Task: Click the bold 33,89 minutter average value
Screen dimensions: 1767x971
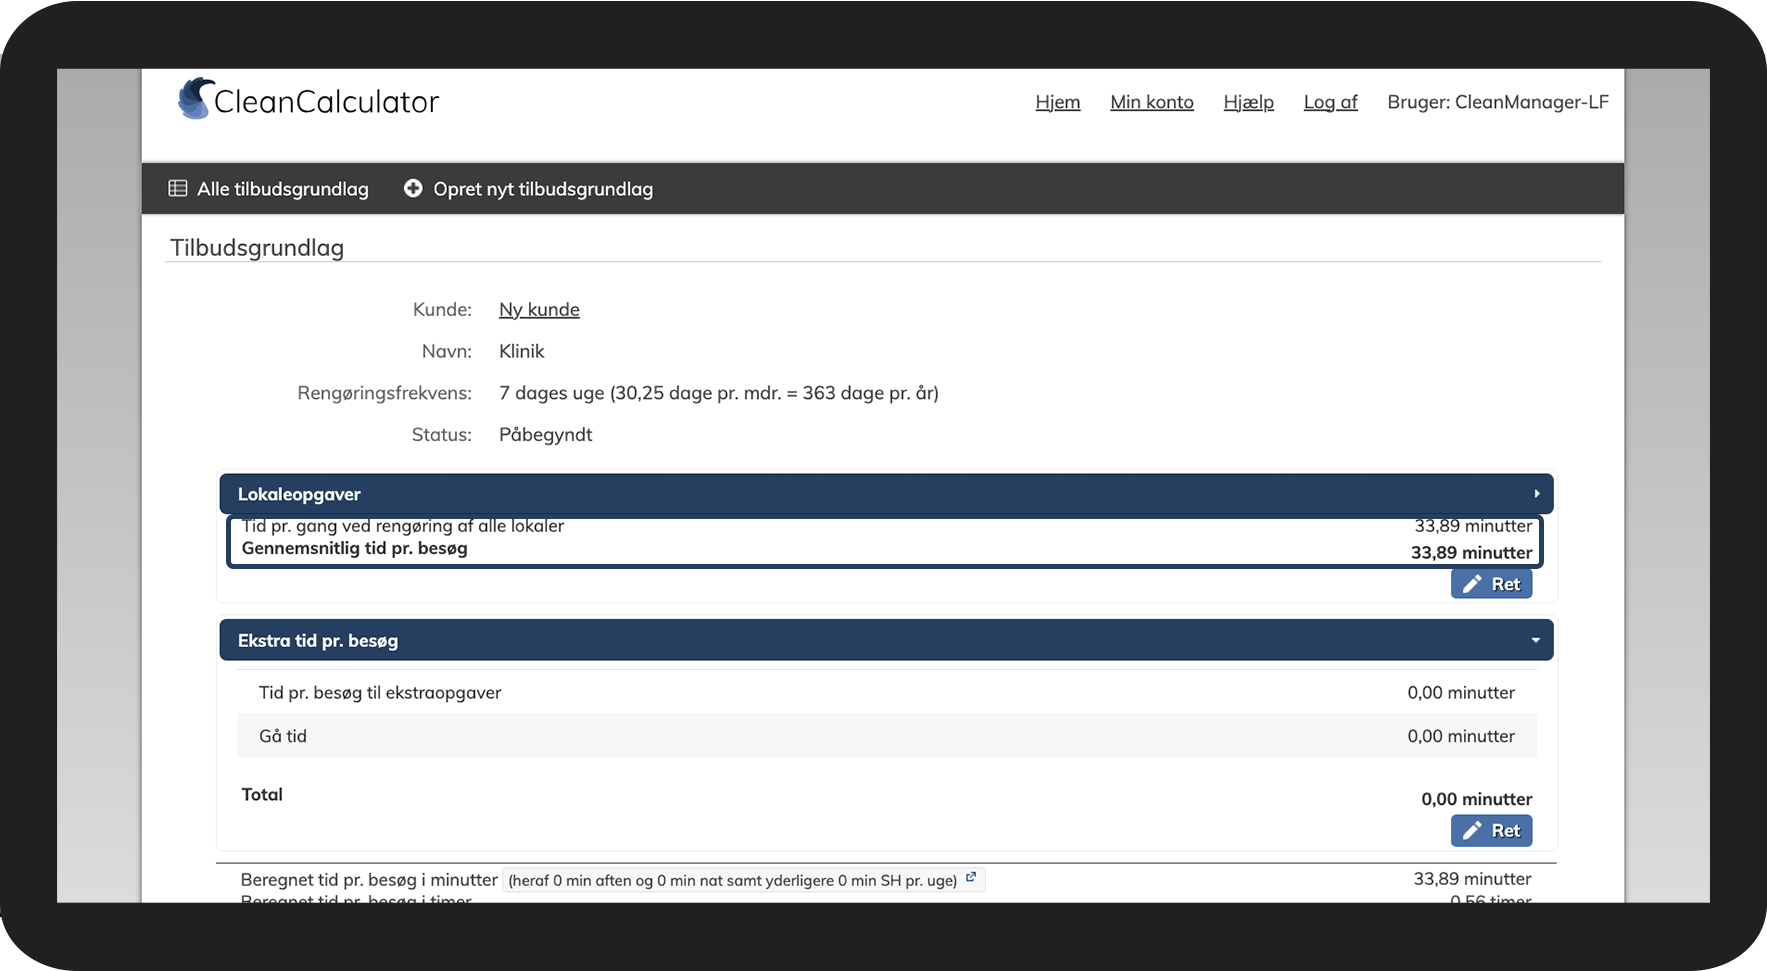Action: pyautogui.click(x=1472, y=553)
